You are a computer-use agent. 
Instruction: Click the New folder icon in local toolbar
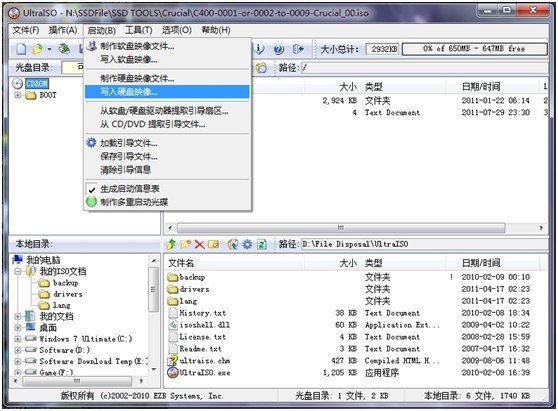[x=185, y=244]
